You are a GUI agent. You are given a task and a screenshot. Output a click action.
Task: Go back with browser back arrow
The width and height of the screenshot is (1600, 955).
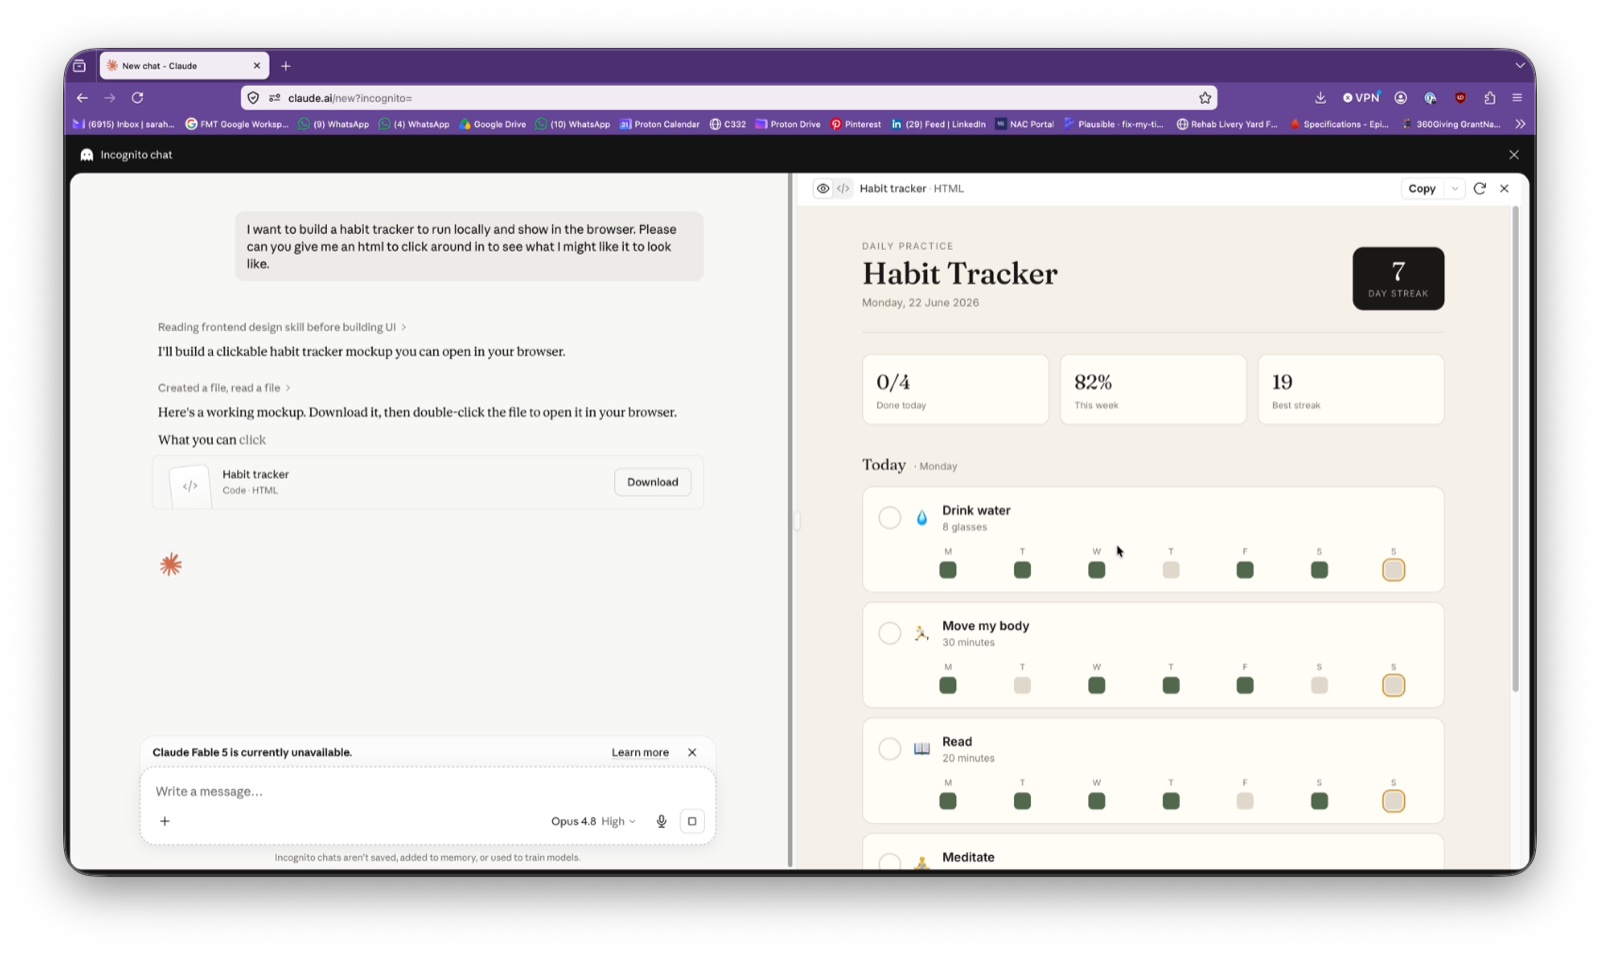[82, 98]
